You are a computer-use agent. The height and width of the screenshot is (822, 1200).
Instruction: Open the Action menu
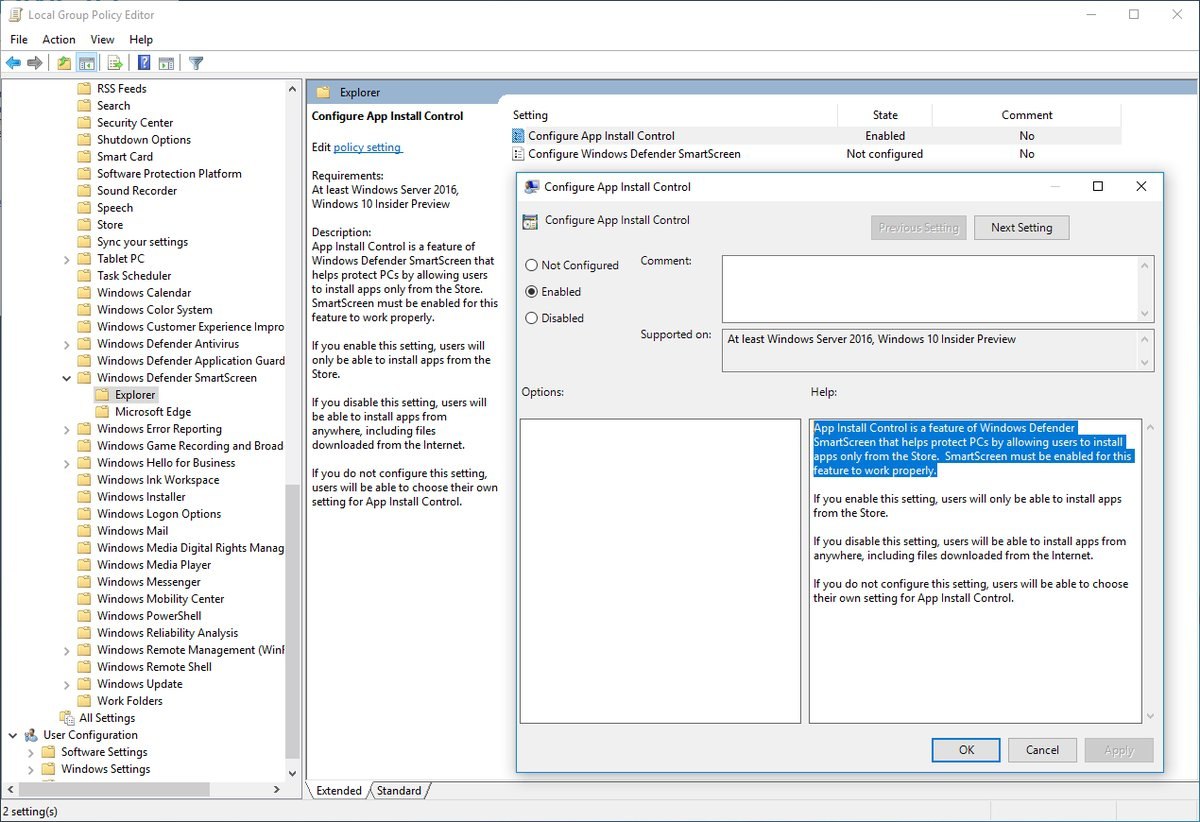pyautogui.click(x=59, y=40)
